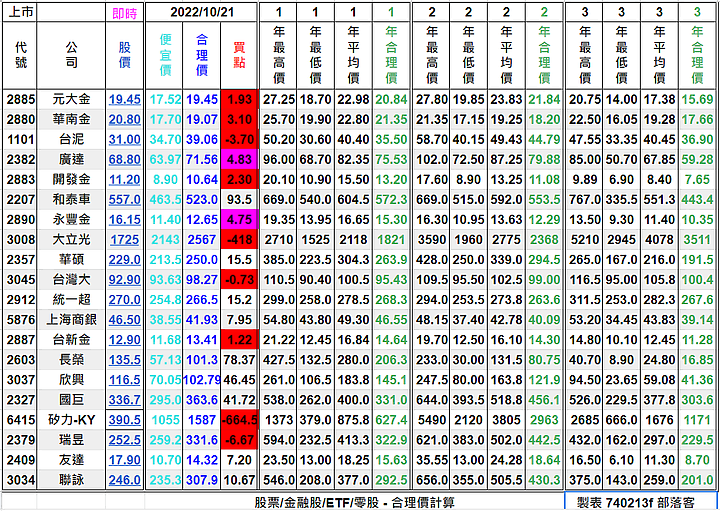Viewport: 720px width, 511px height.
Task: Select the 上市 header cell
Action: tap(20, 12)
